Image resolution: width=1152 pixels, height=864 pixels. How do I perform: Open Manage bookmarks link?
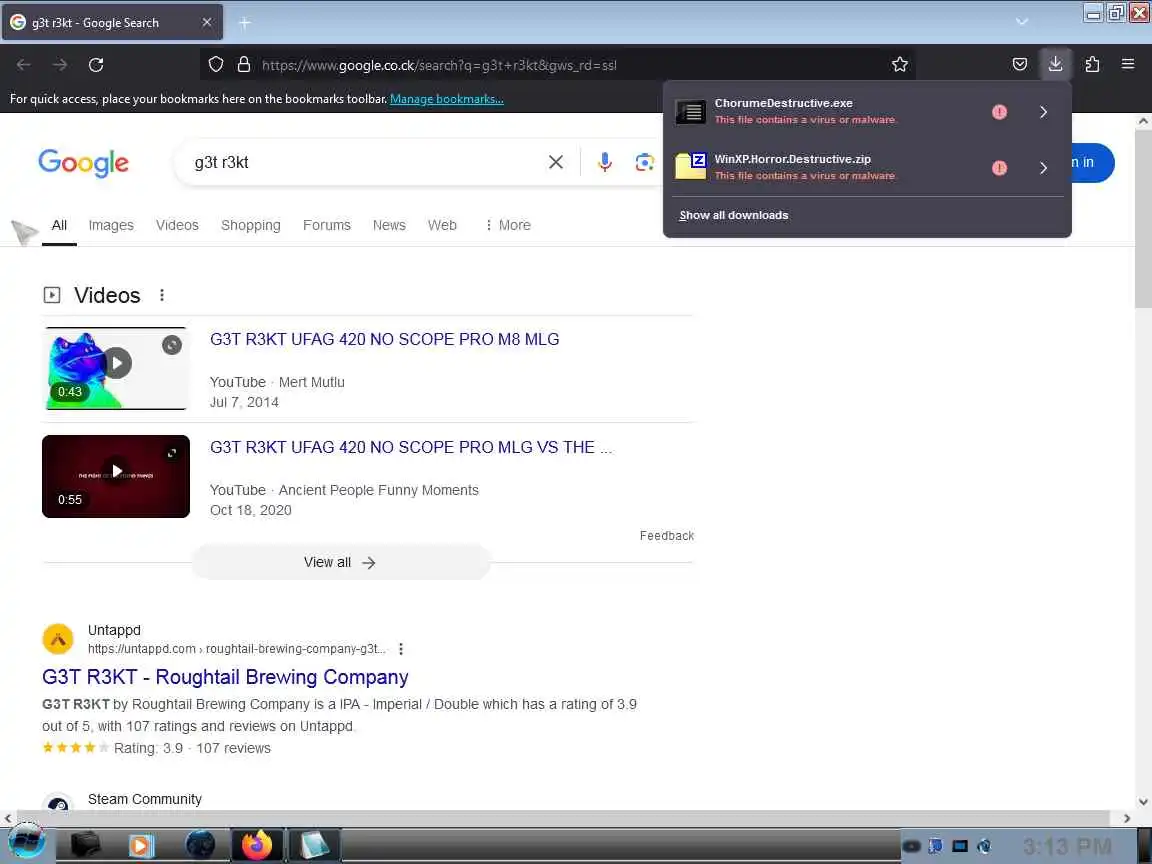447,98
